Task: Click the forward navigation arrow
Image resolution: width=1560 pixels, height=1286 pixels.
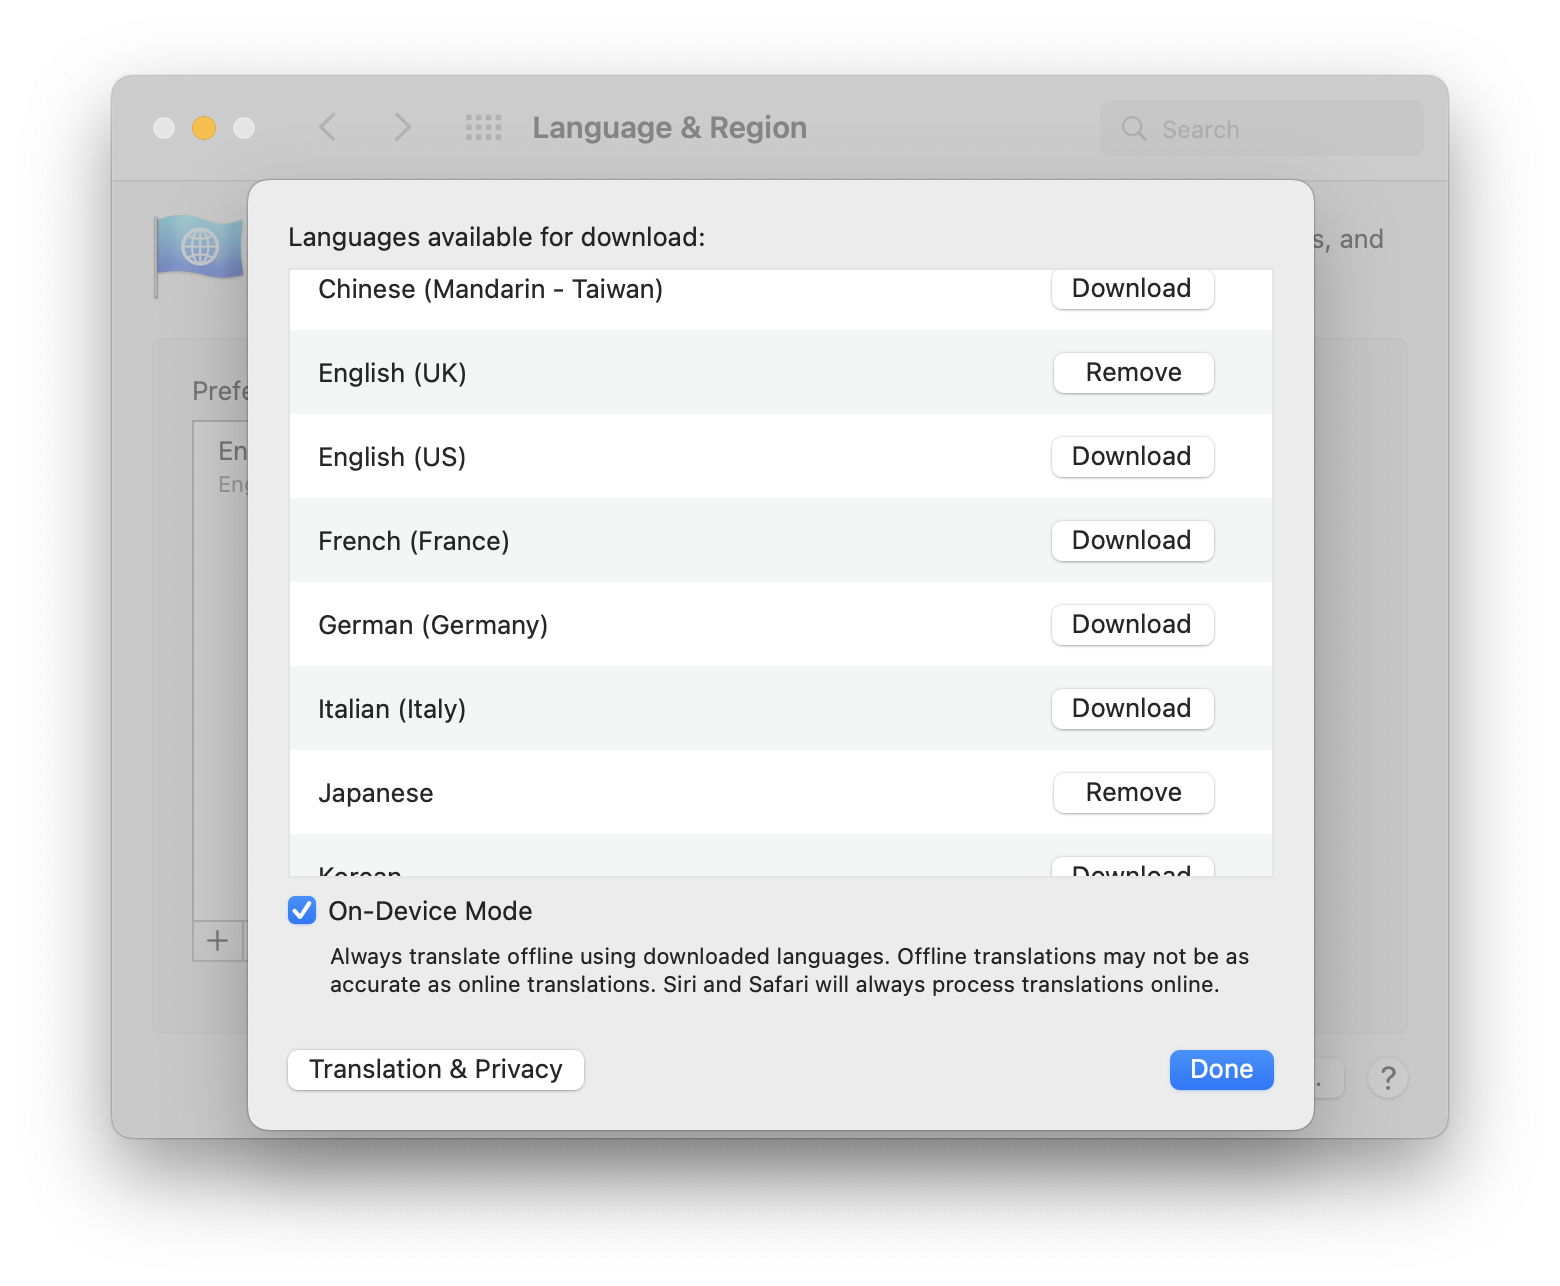Action: click(x=401, y=127)
